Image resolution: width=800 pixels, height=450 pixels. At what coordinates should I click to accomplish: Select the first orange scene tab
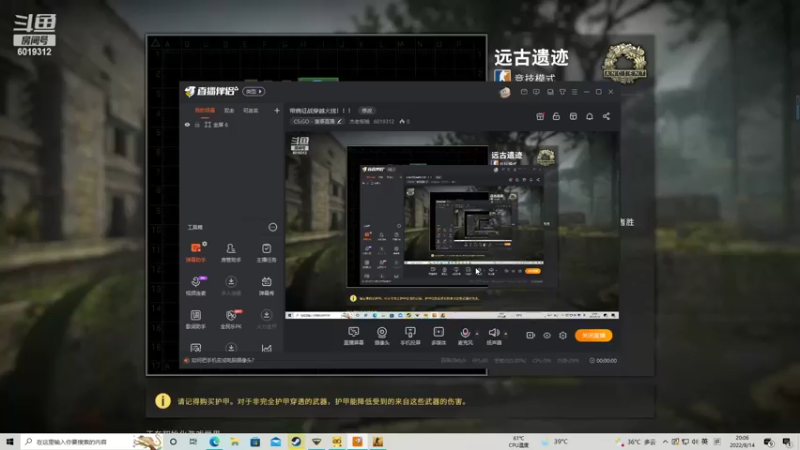point(205,111)
